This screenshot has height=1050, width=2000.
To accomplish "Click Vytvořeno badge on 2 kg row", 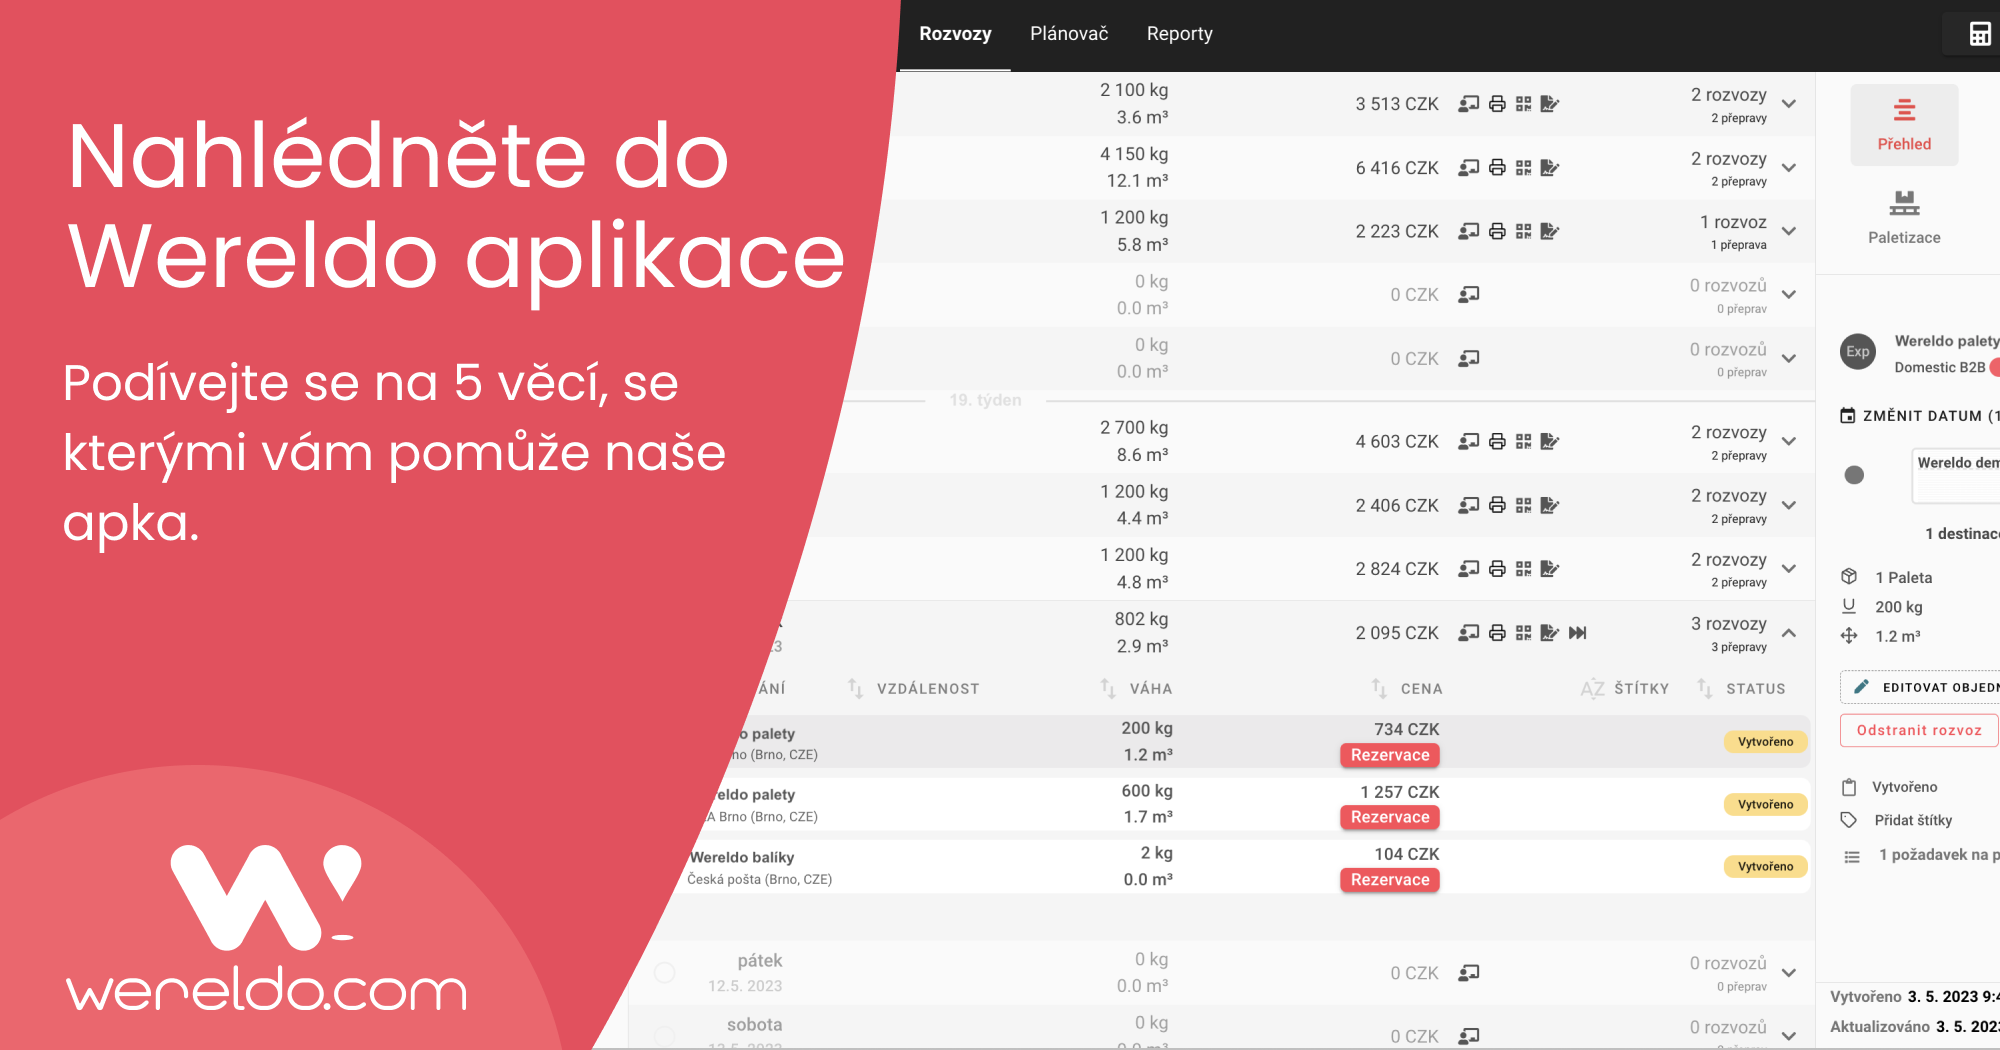I will [x=1765, y=867].
